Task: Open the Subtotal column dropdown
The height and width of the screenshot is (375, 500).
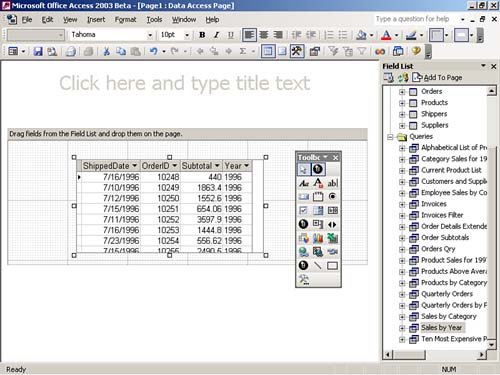Action: pos(217,166)
